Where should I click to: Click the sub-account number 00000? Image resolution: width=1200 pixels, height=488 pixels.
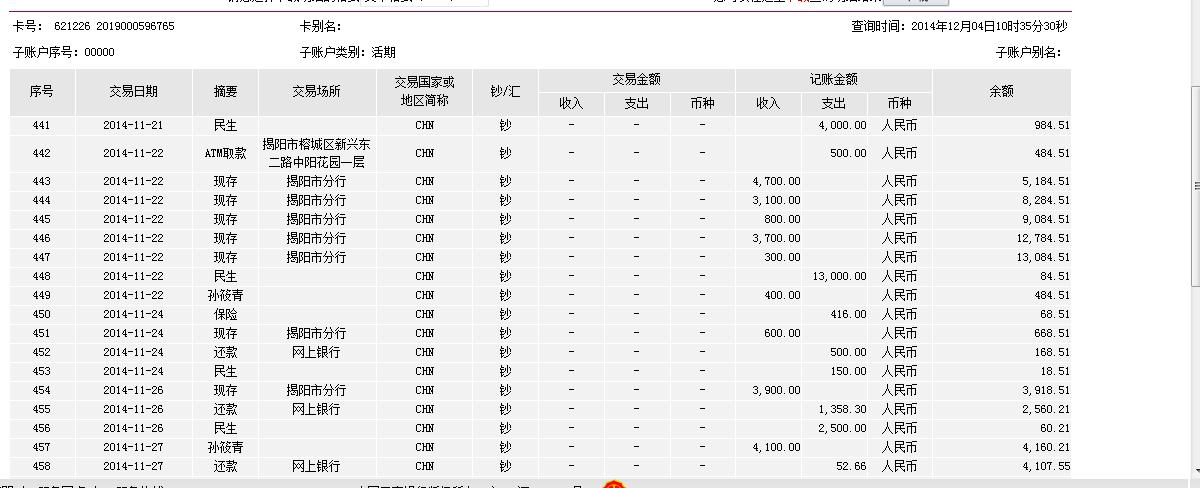pos(100,53)
